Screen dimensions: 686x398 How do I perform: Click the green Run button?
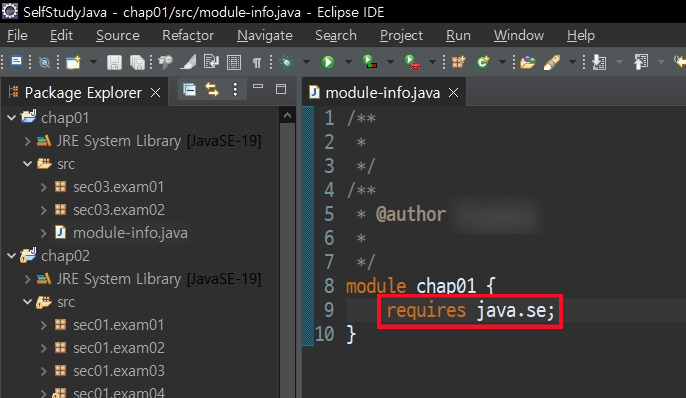click(x=328, y=63)
